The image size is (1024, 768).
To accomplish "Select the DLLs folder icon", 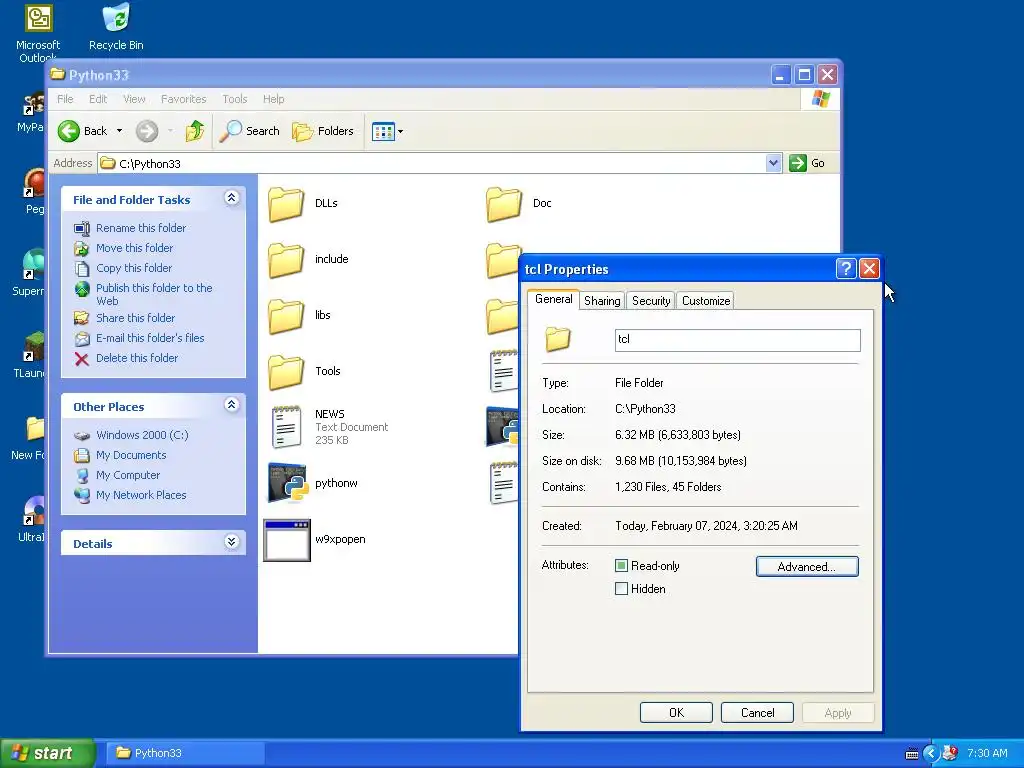I will [286, 204].
